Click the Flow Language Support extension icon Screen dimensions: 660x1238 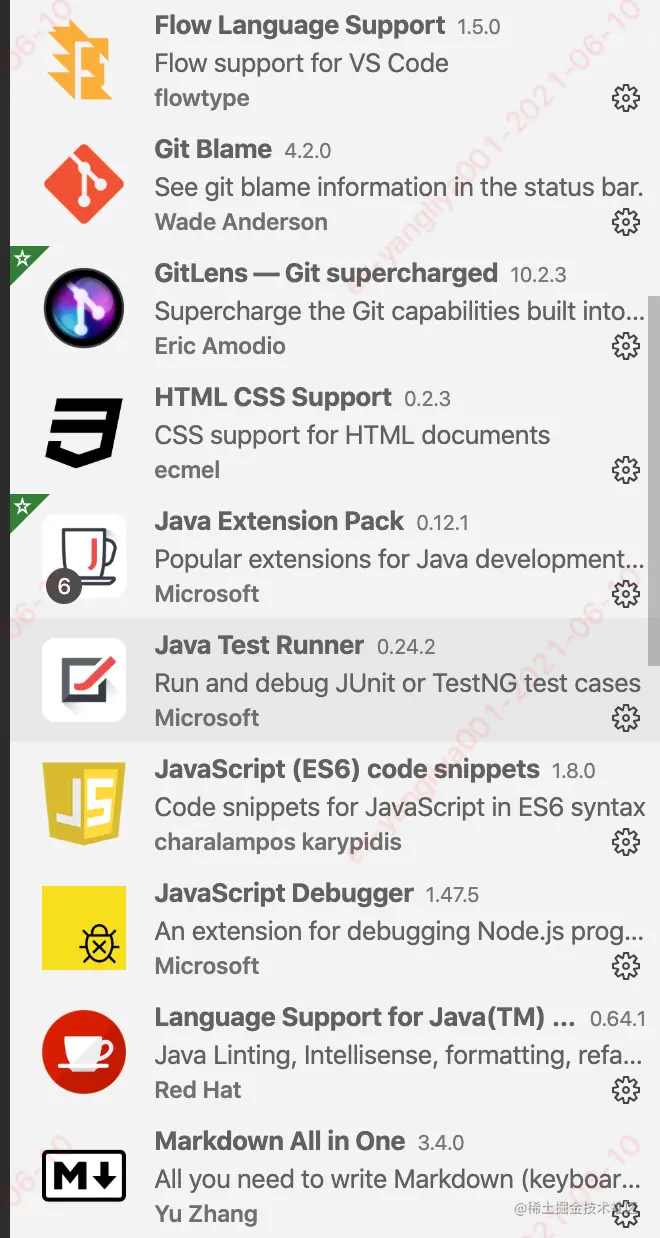click(80, 60)
